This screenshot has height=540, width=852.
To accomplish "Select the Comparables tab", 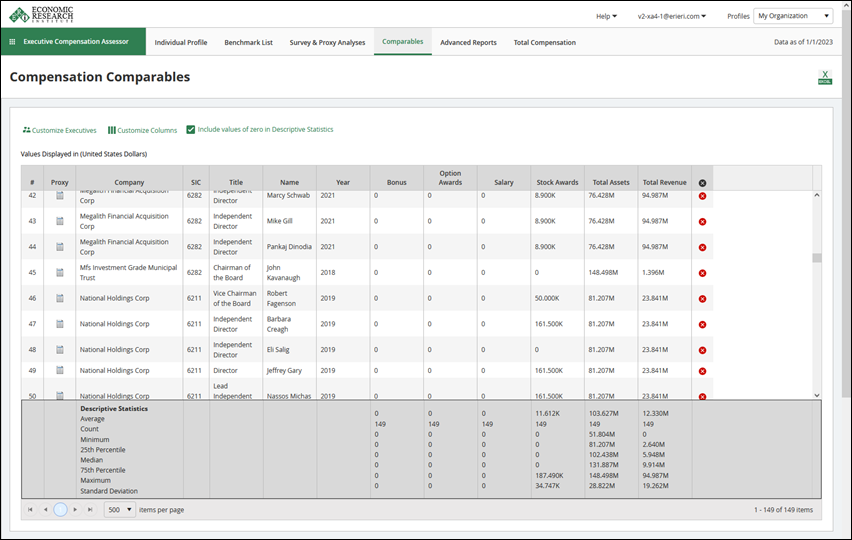I will [x=403, y=42].
